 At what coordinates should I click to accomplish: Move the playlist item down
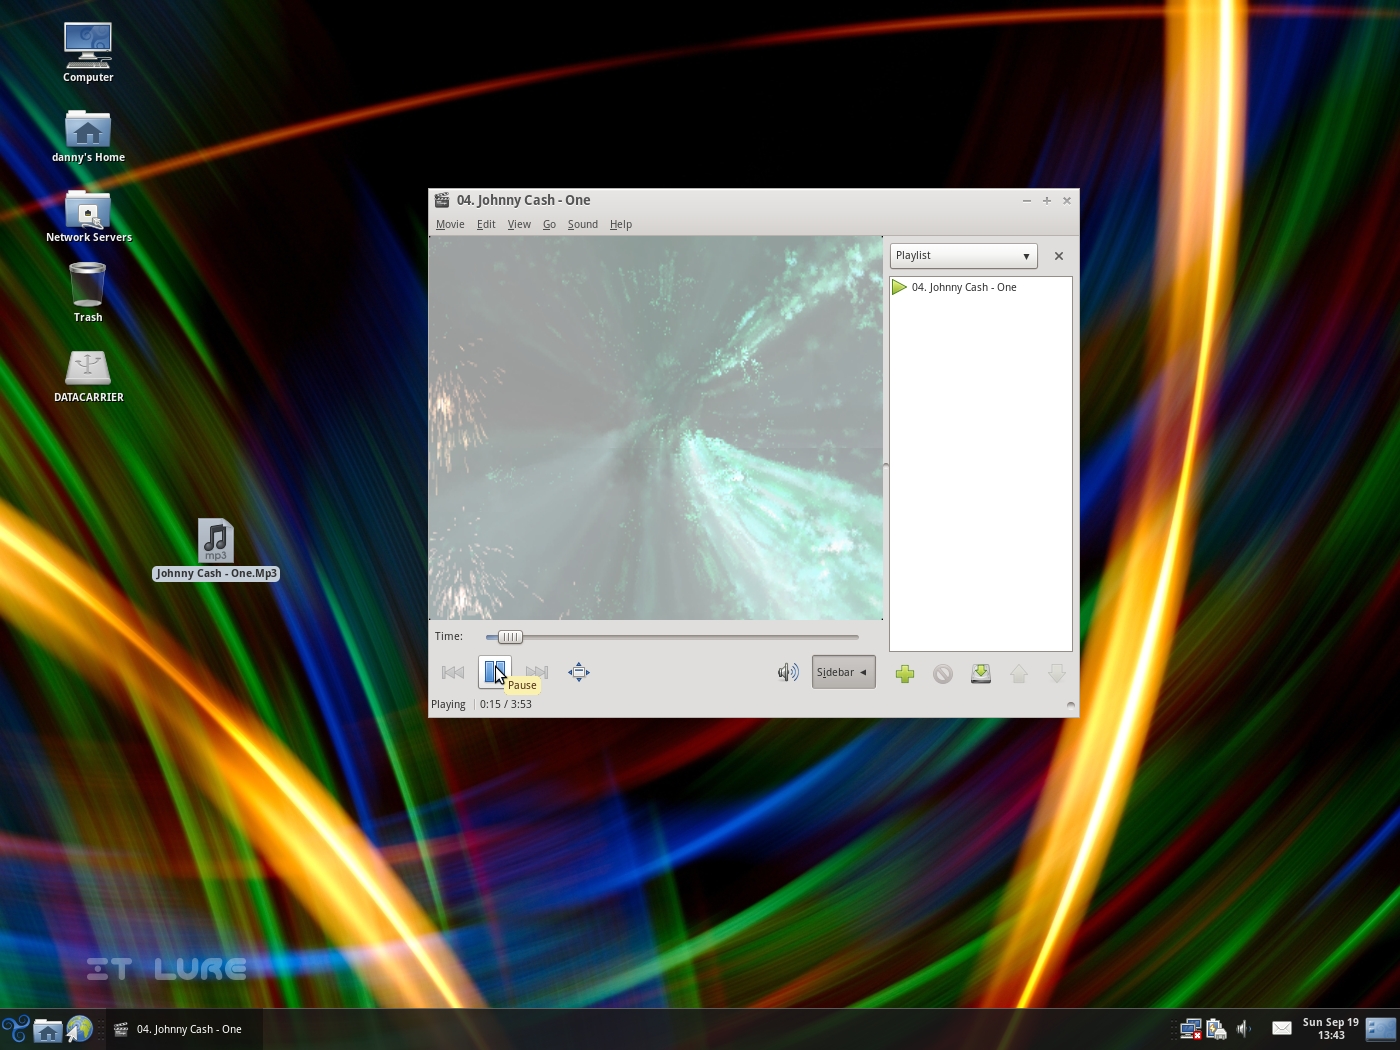point(1057,674)
